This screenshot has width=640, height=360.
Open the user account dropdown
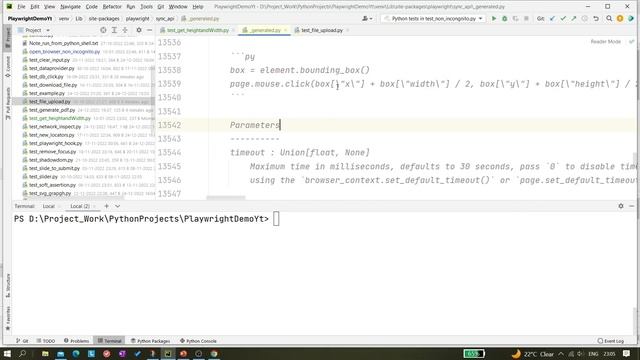point(367,18)
